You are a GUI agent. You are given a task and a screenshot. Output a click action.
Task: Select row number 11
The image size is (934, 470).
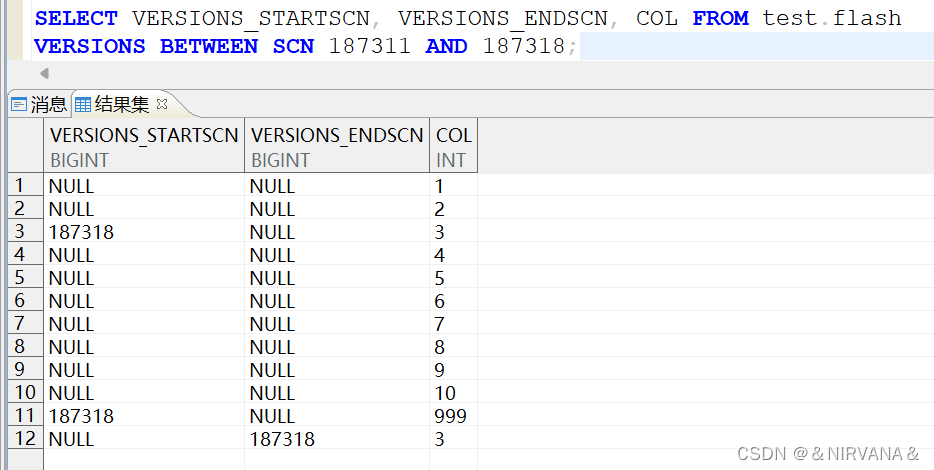click(x=25, y=416)
